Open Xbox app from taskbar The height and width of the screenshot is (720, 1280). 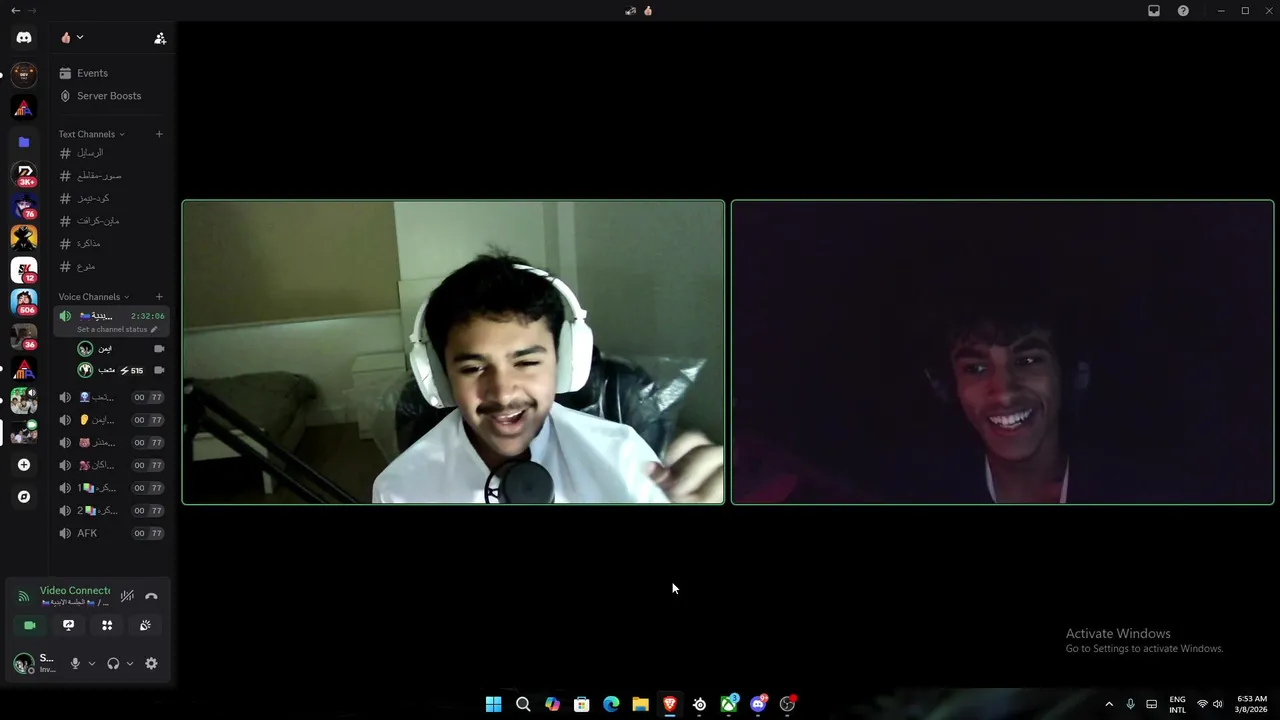(729, 704)
